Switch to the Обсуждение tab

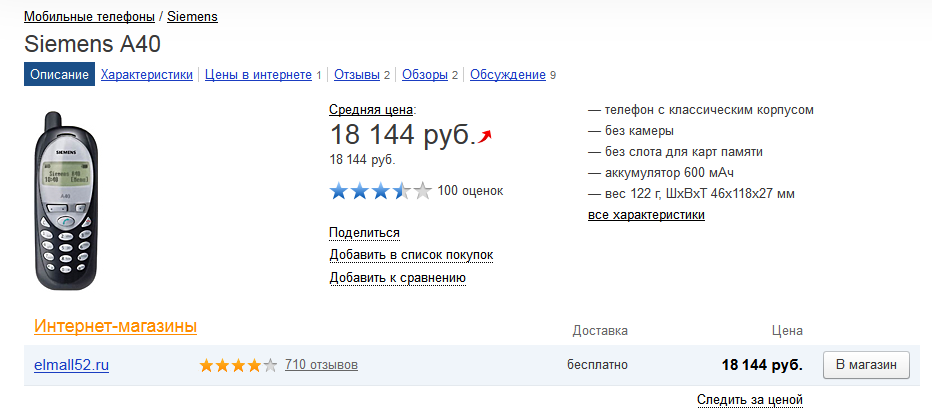point(508,75)
